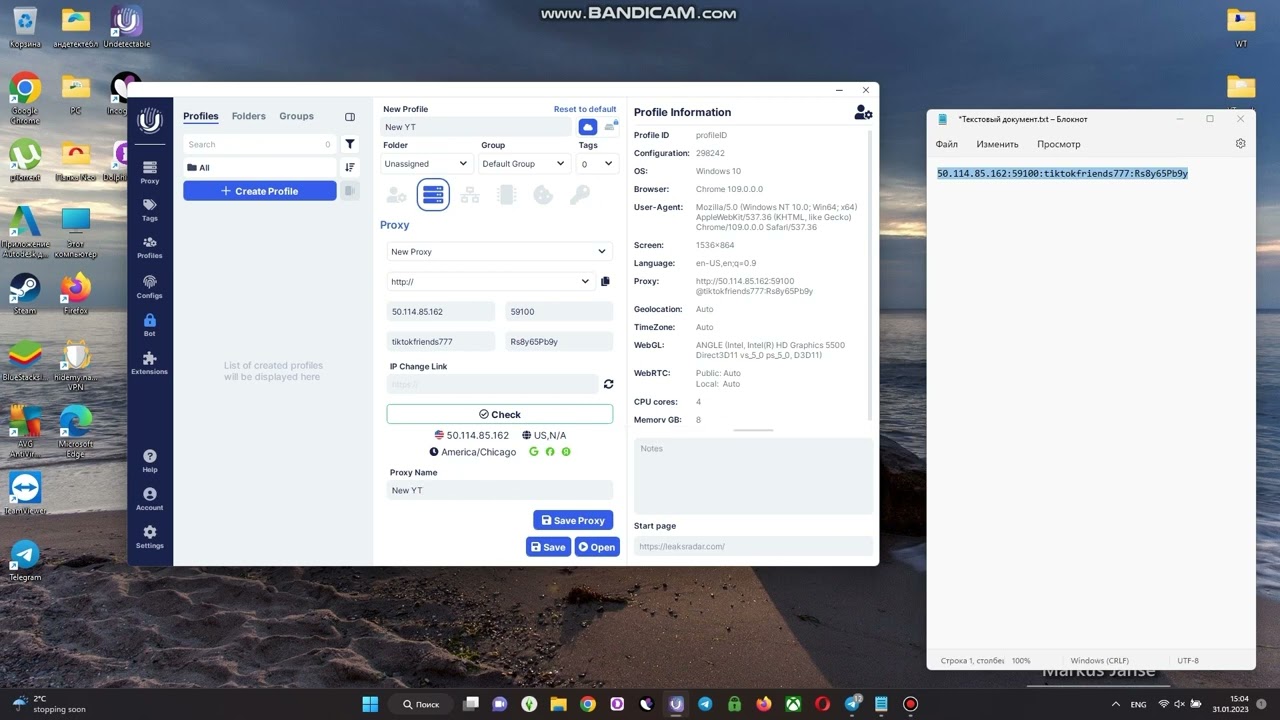Open the Configs fingerprint section
Viewport: 1280px width, 720px height.
[x=150, y=287]
